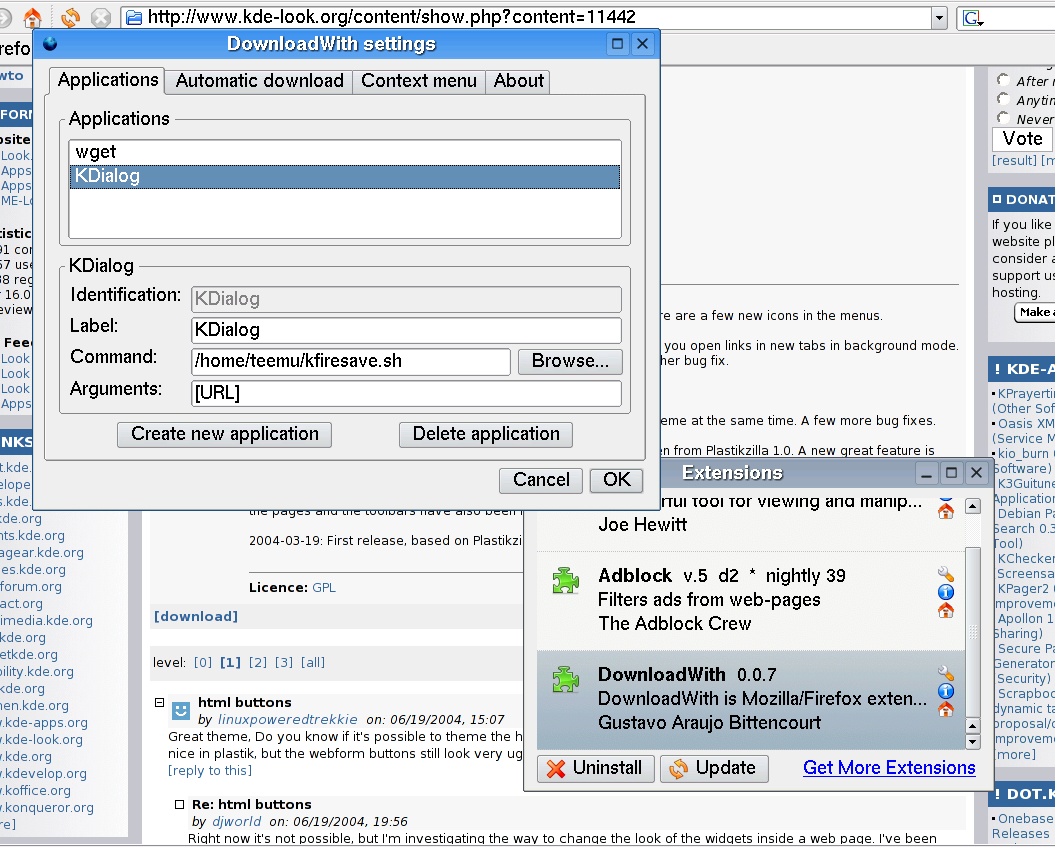This screenshot has width=1055, height=847.
Task: Close the Extensions window
Action: (976, 474)
